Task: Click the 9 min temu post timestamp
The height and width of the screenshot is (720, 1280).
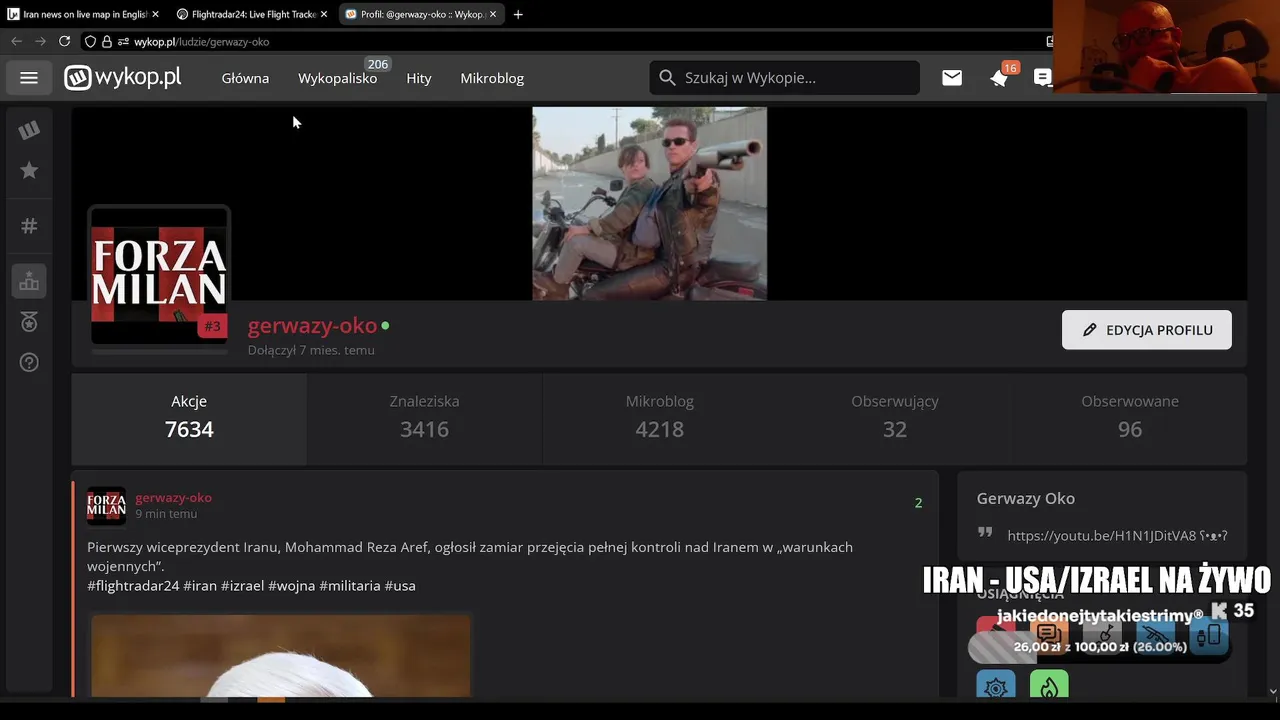Action: [x=166, y=514]
